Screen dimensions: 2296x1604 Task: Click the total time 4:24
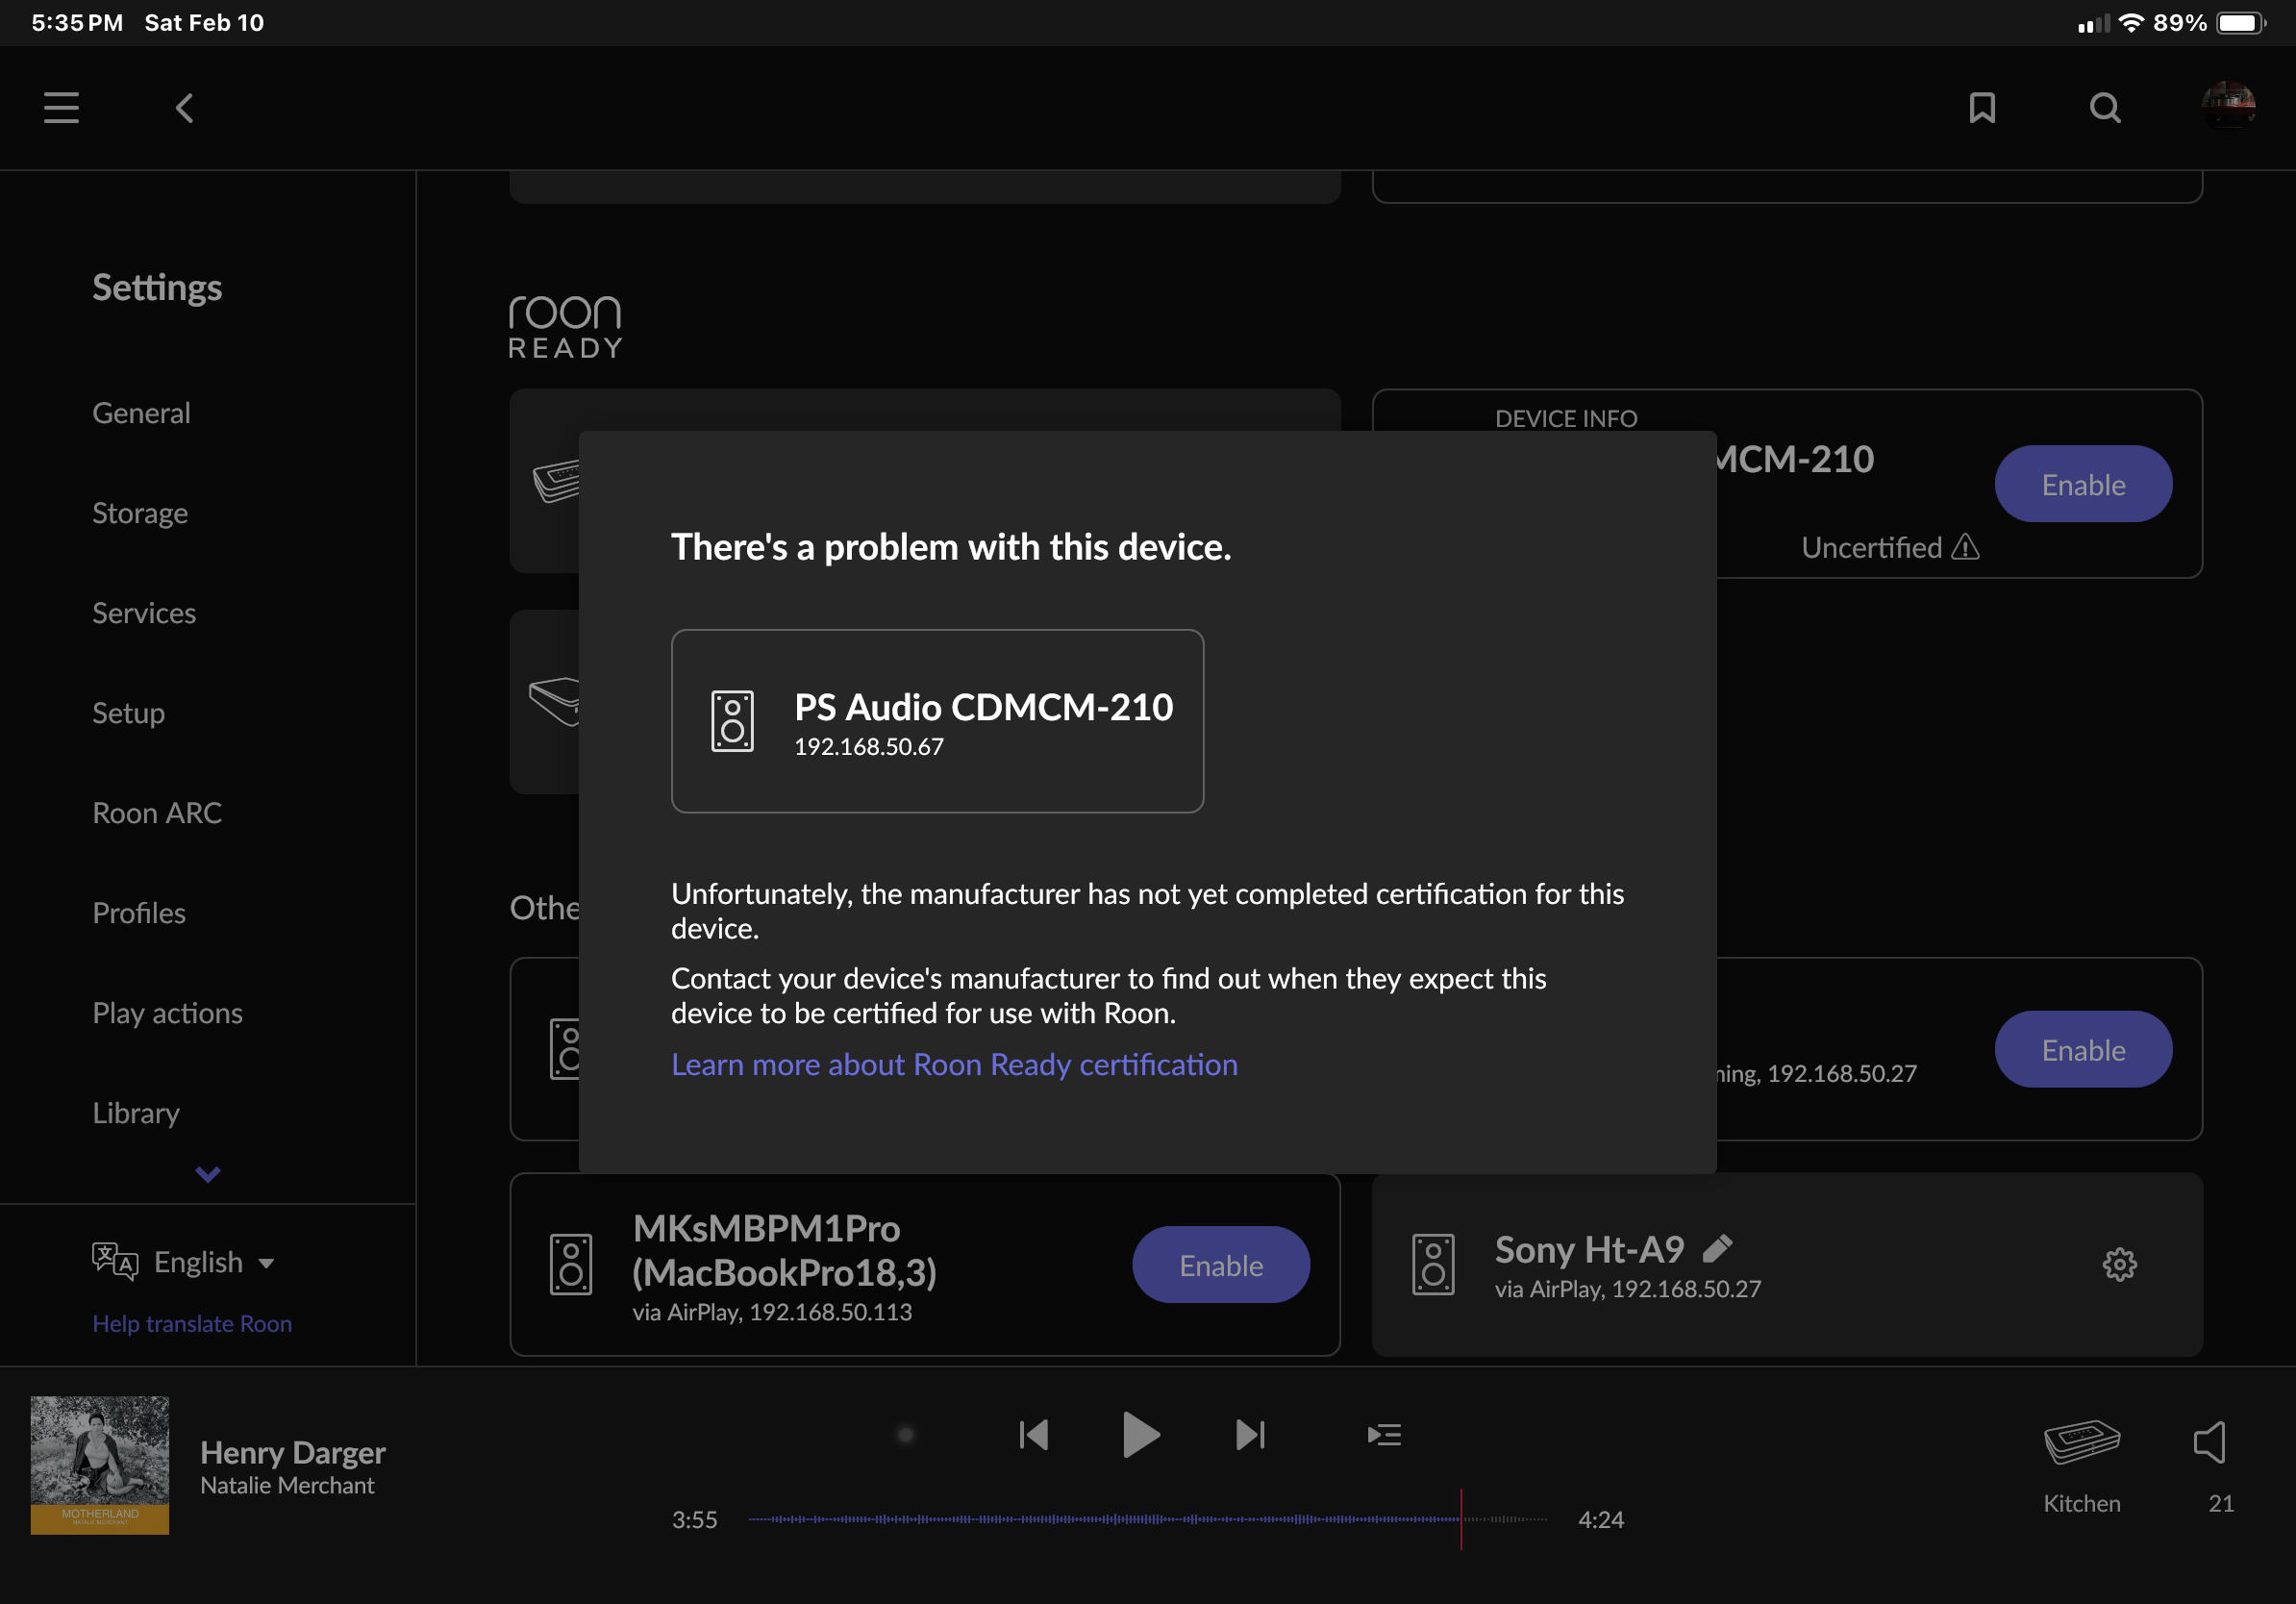tap(1600, 1519)
